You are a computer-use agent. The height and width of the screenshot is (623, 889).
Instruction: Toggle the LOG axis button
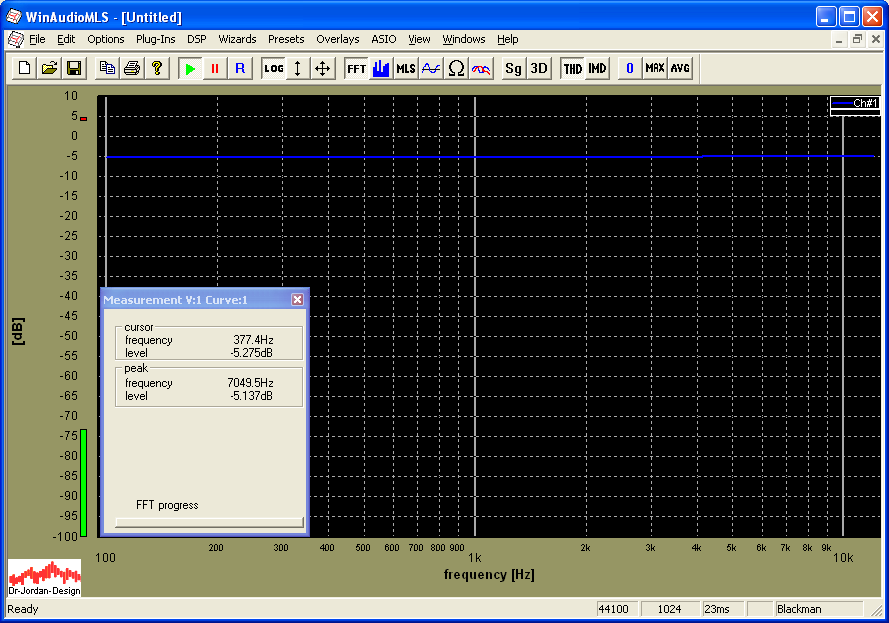coord(273,68)
